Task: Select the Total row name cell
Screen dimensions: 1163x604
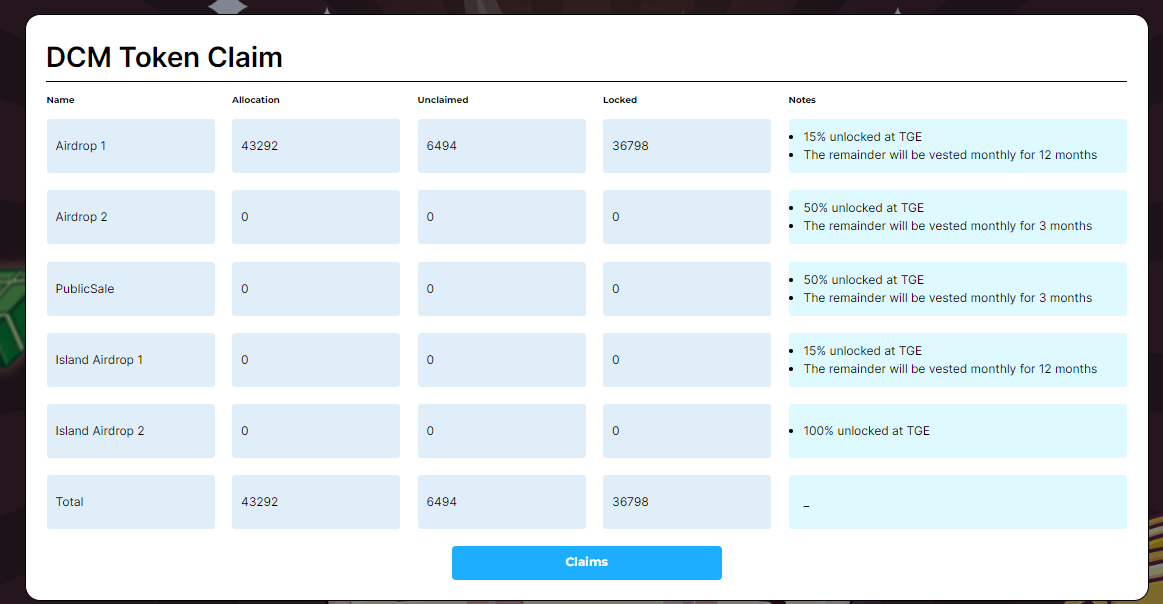Action: click(131, 502)
